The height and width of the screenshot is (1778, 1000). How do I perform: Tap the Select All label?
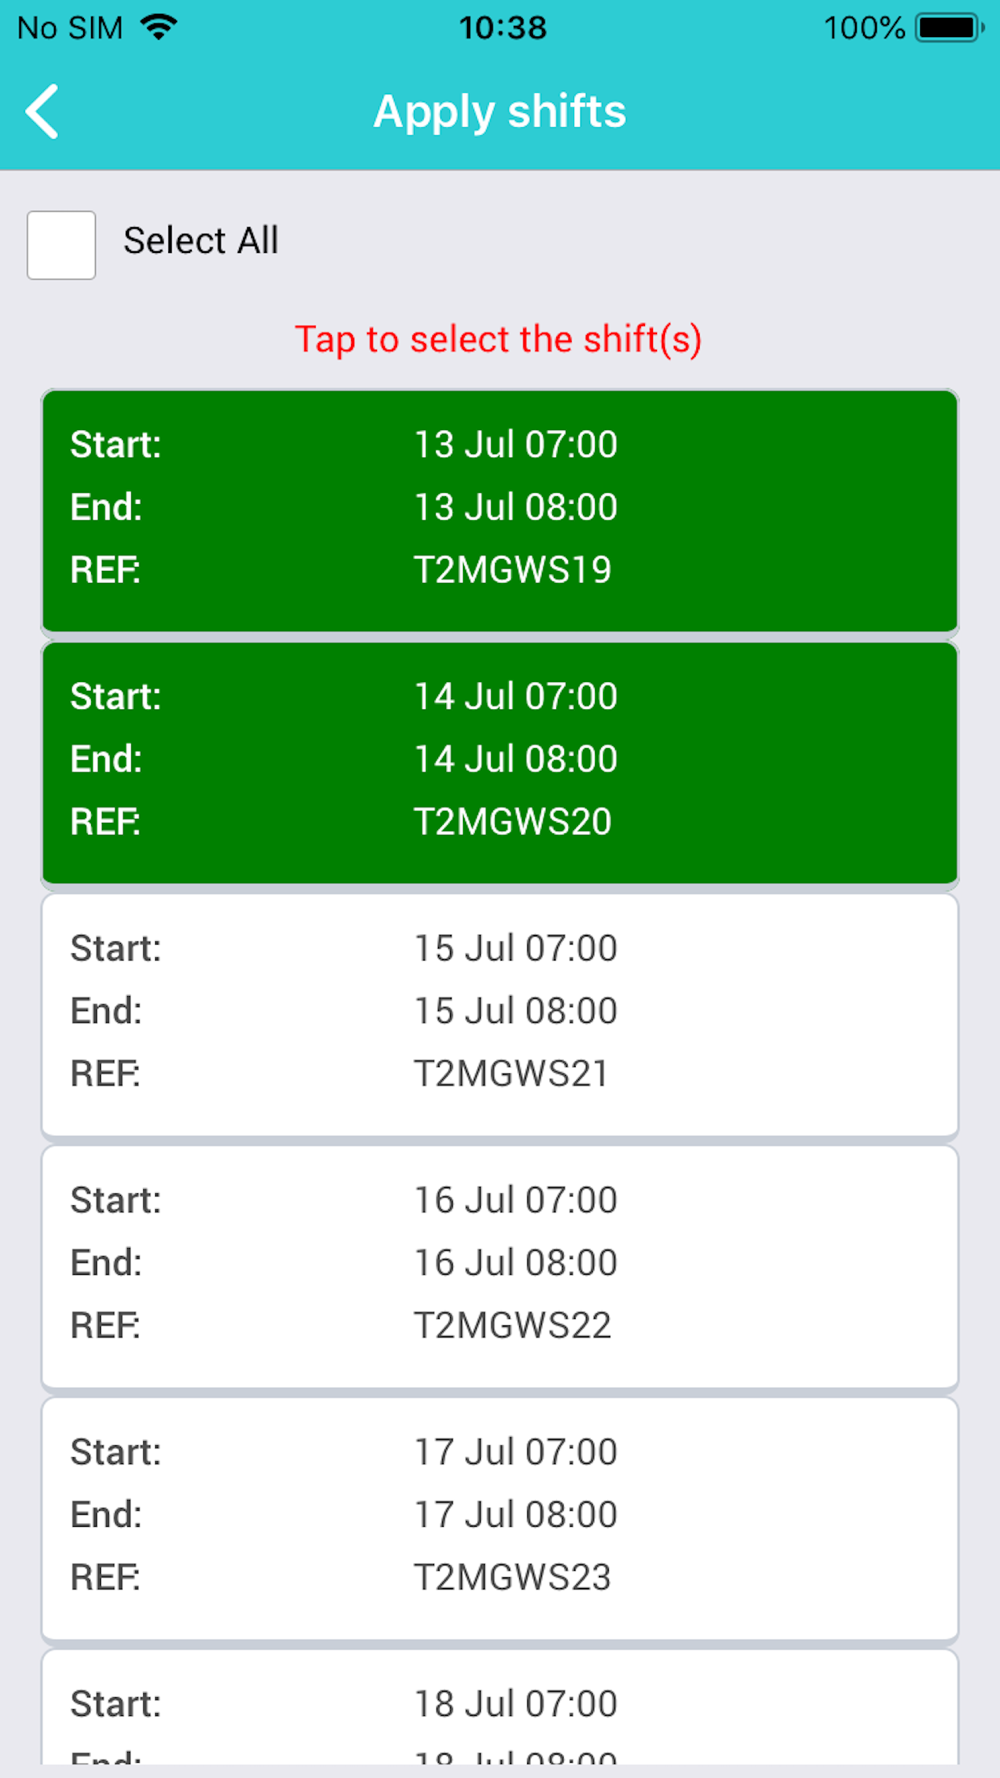(x=201, y=241)
